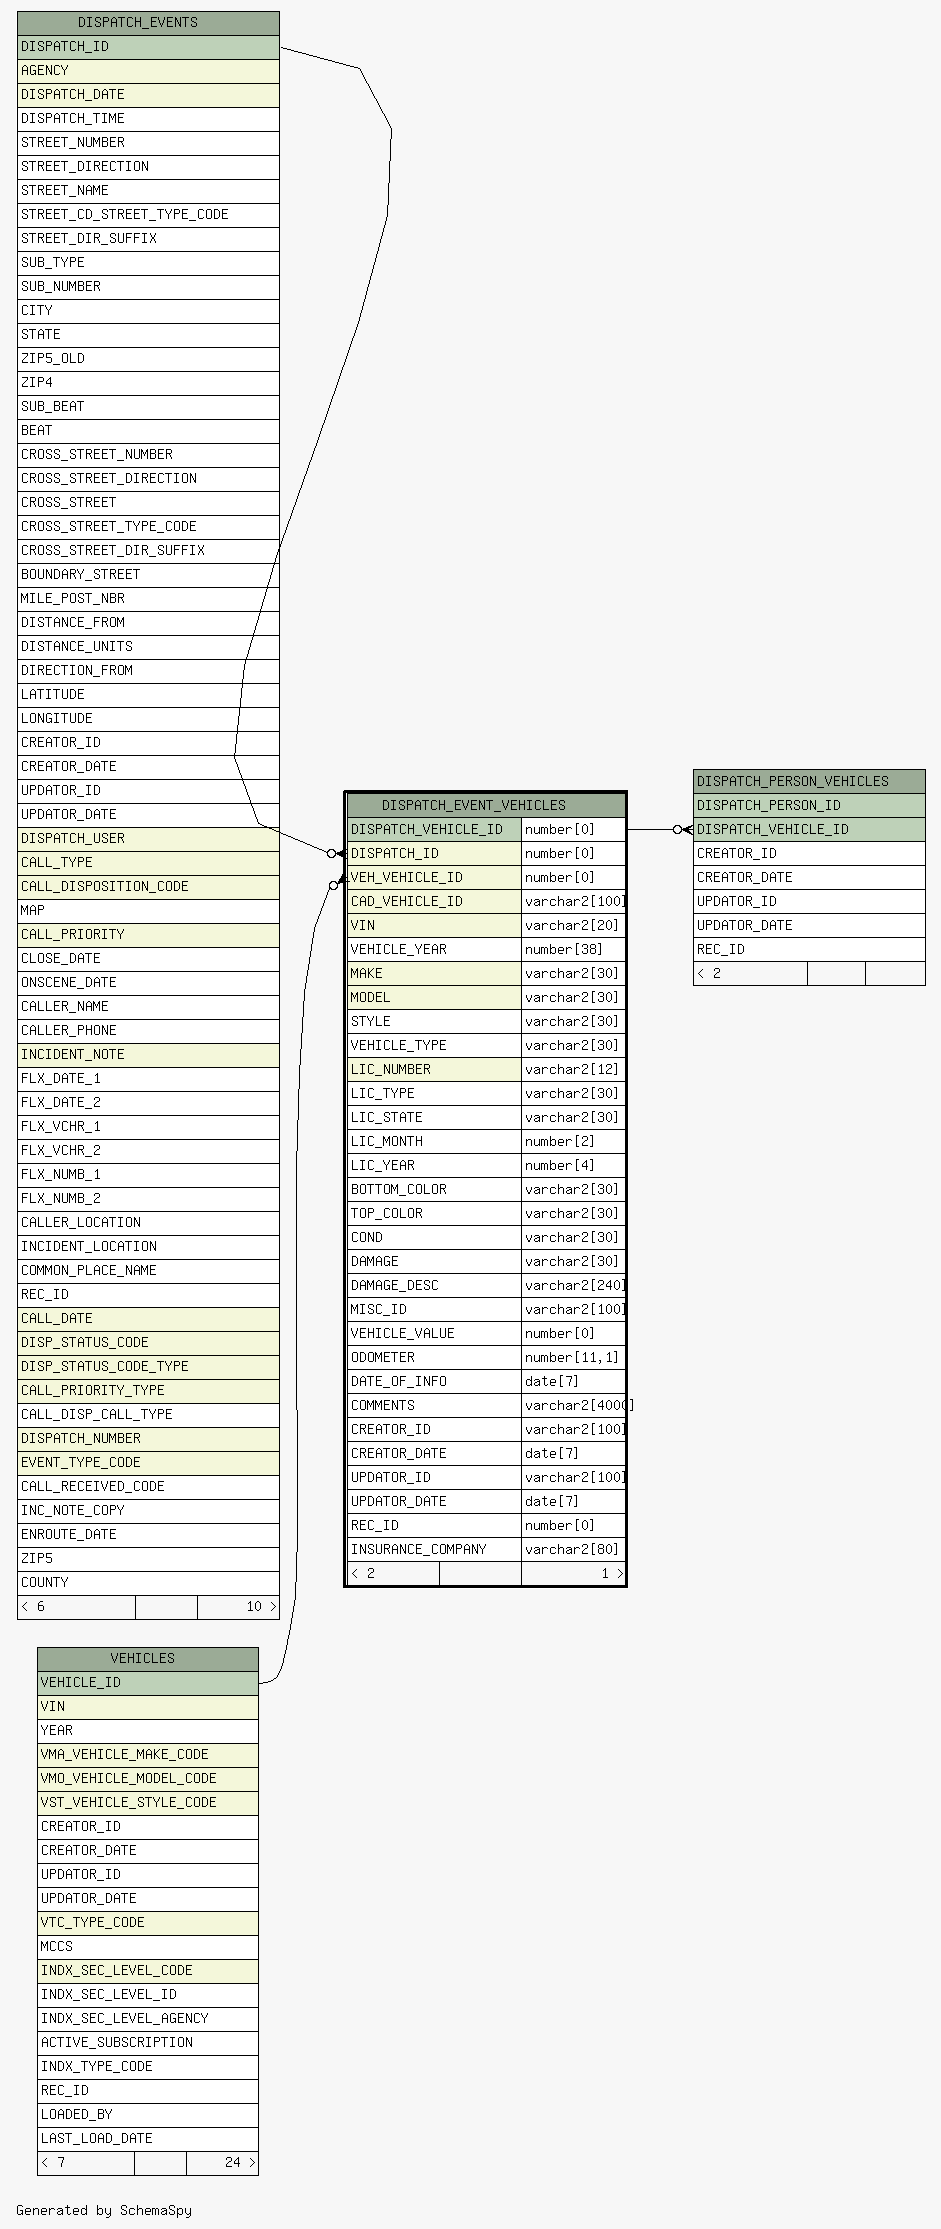The height and width of the screenshot is (2229, 941).
Task: Select the CALL_TYPE column row
Action: 148,863
